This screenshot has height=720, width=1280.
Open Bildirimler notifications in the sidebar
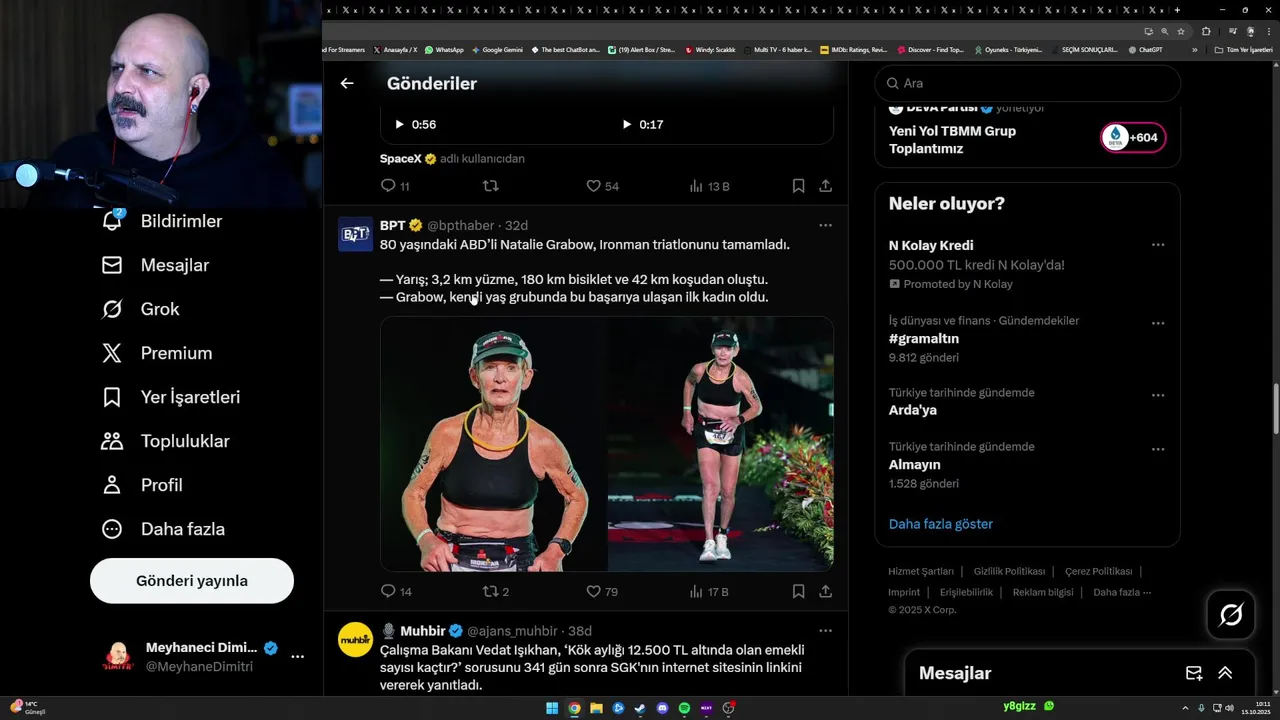click(x=162, y=221)
